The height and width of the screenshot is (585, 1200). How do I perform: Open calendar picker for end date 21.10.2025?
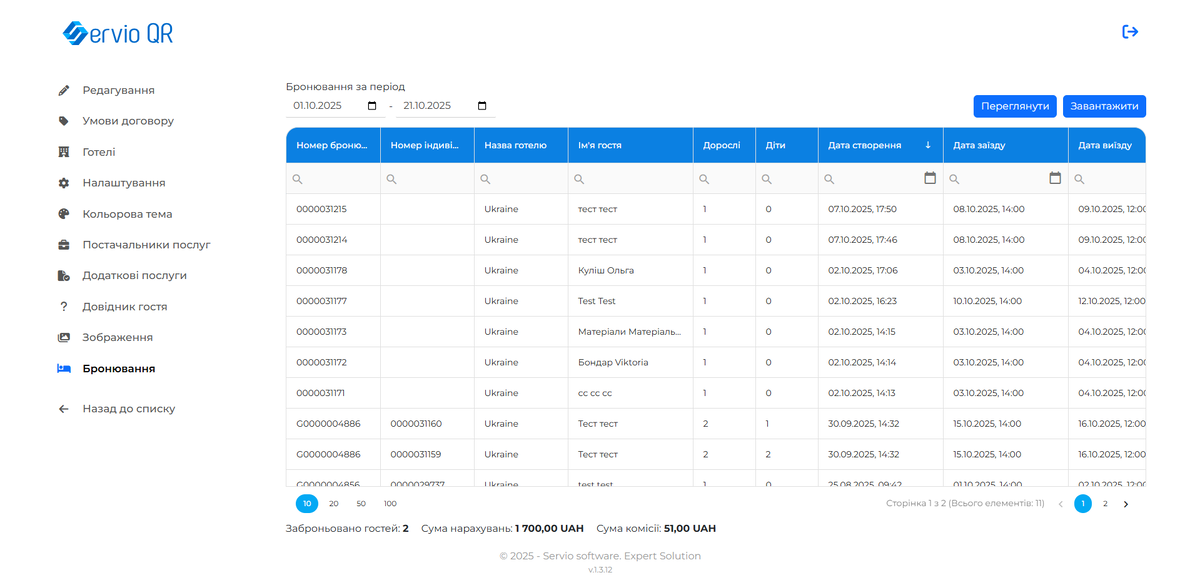pyautogui.click(x=482, y=106)
